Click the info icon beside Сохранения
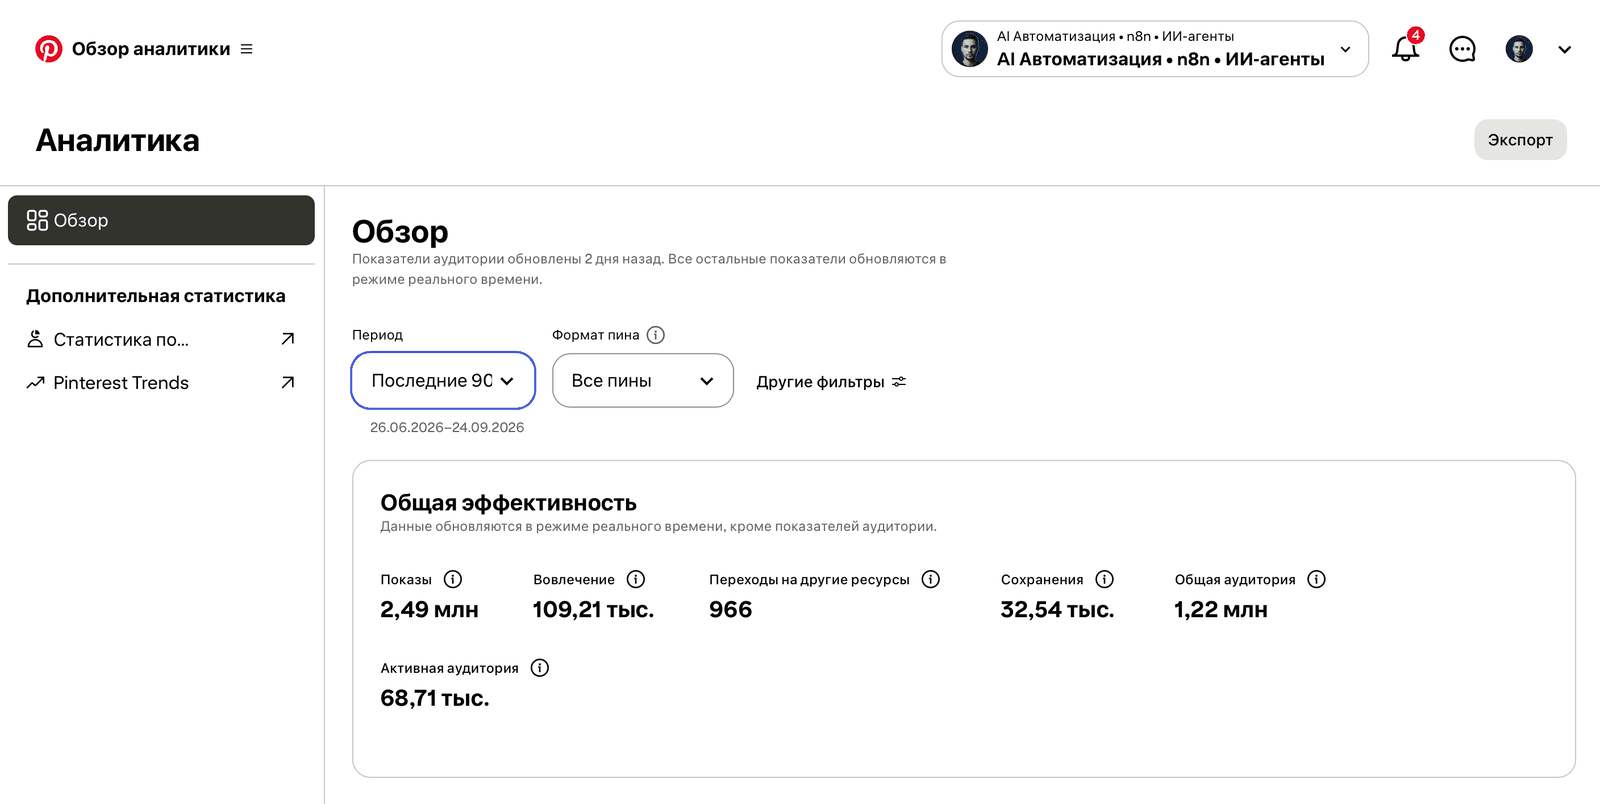 tap(1105, 579)
